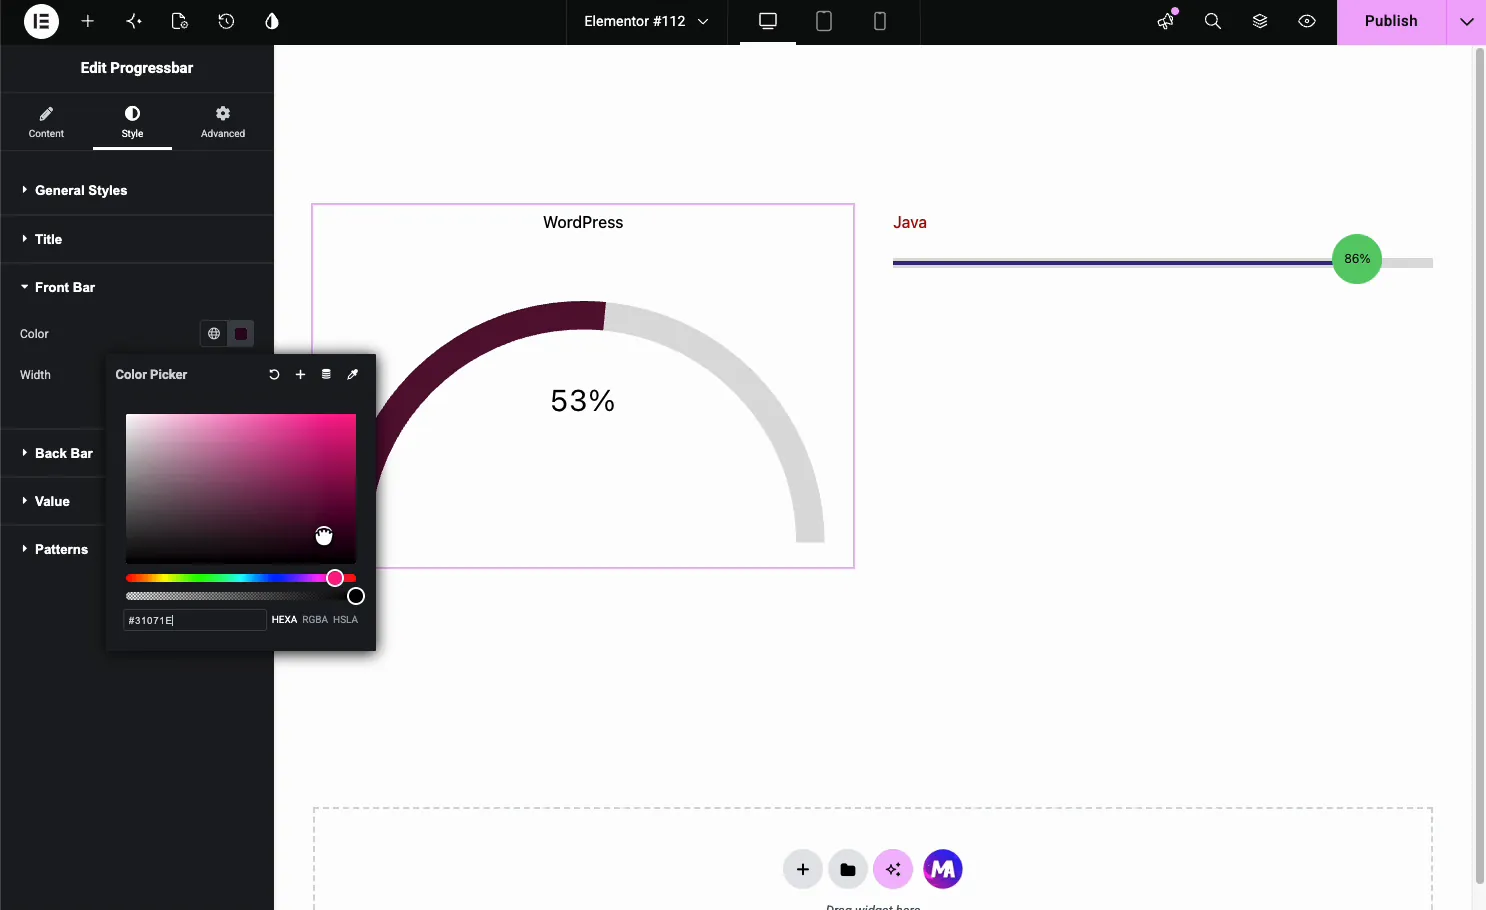Activate the eyedropper tool in color picker

[x=352, y=374]
